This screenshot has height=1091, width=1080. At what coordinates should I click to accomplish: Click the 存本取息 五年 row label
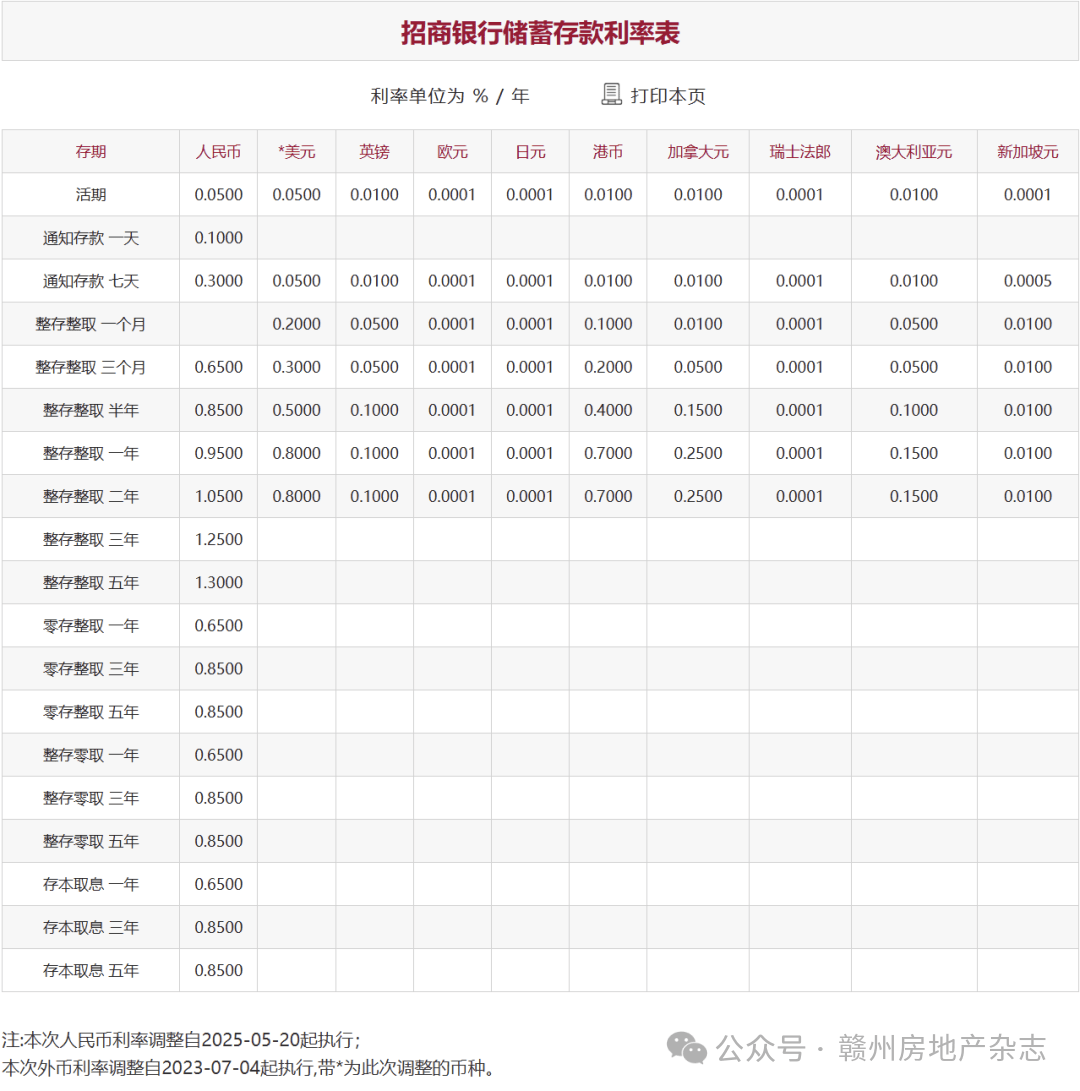(90, 971)
